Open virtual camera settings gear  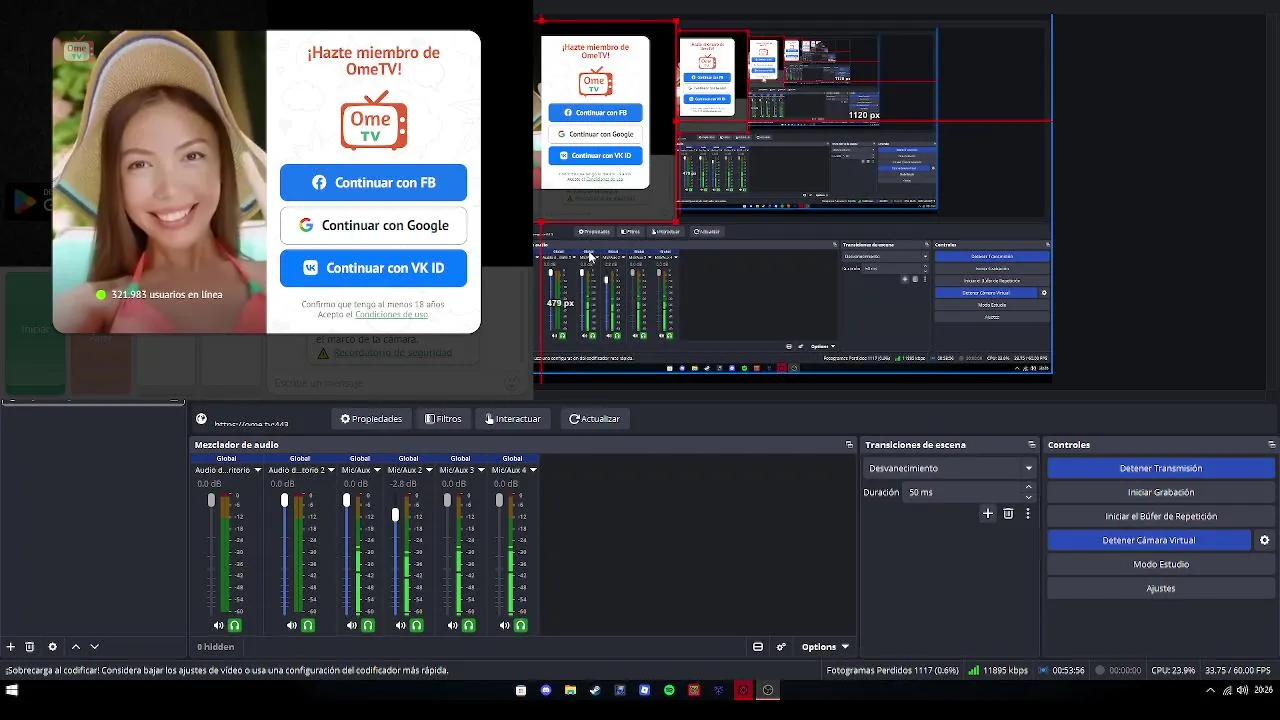click(1264, 540)
